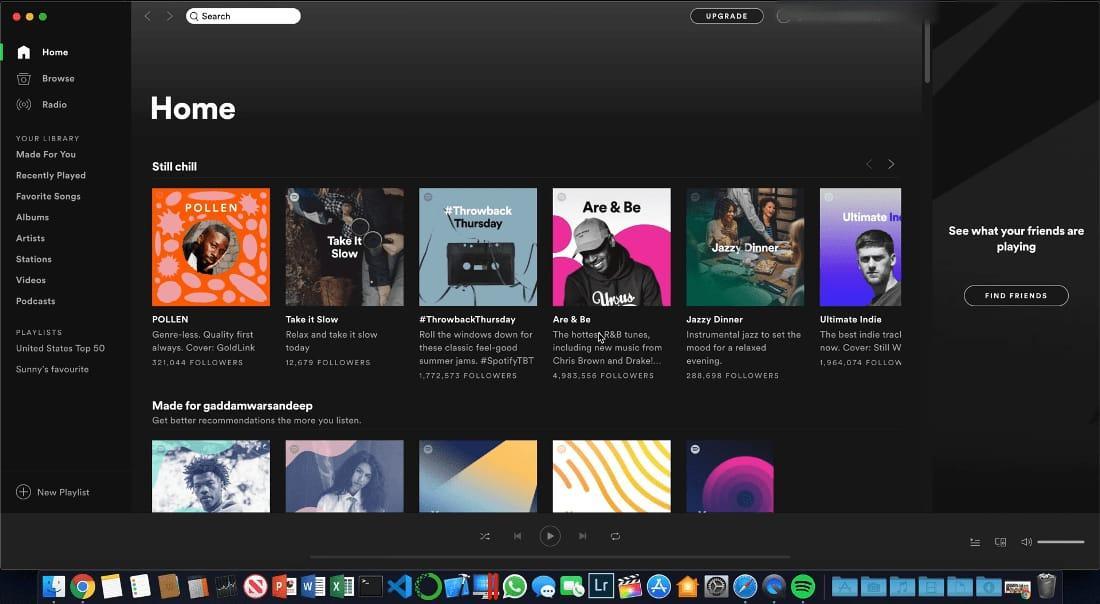Open Microsoft Excel from the dock

pos(342,586)
